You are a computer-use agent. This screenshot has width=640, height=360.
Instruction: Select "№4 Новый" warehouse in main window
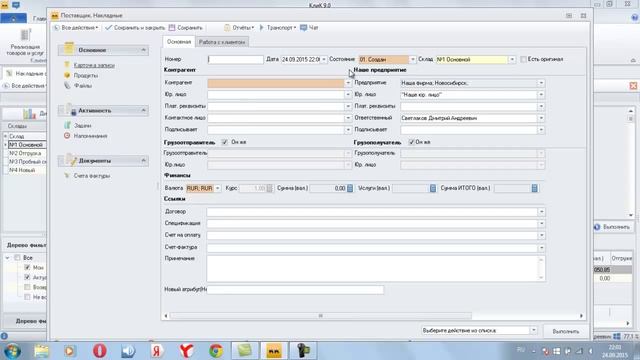(x=22, y=170)
